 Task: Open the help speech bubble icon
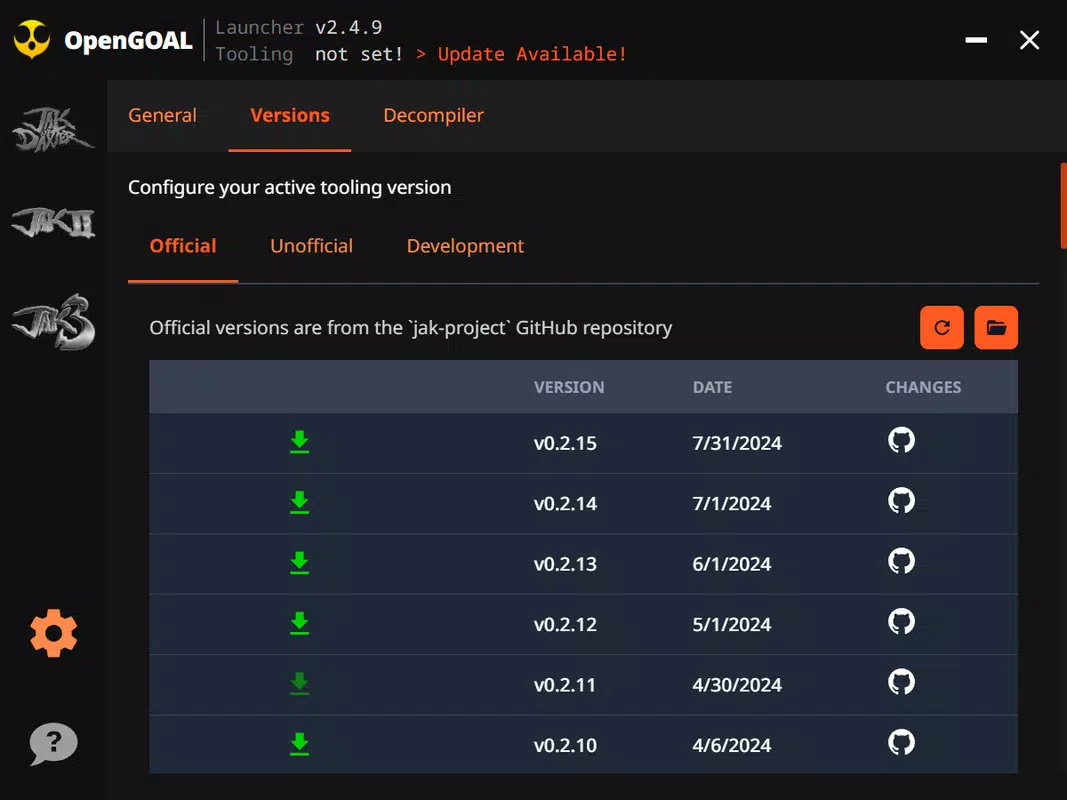[53, 744]
